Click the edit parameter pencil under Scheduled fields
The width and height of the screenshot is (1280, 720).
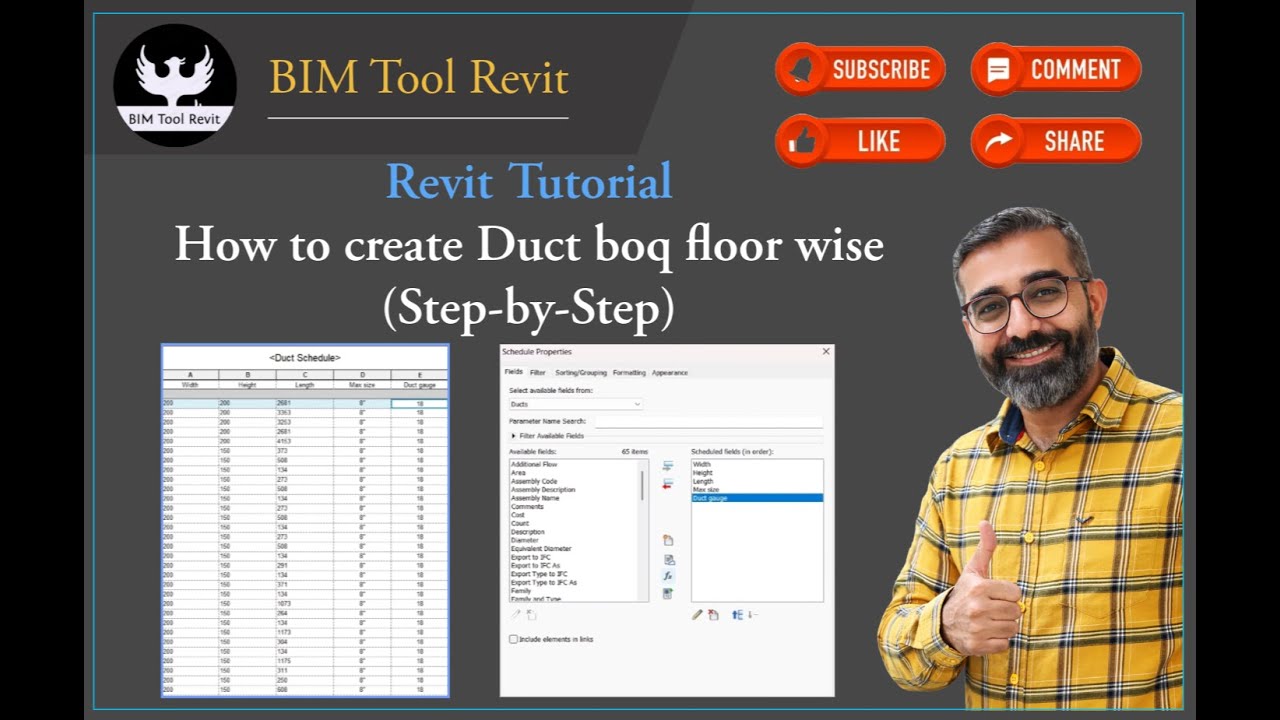[697, 614]
